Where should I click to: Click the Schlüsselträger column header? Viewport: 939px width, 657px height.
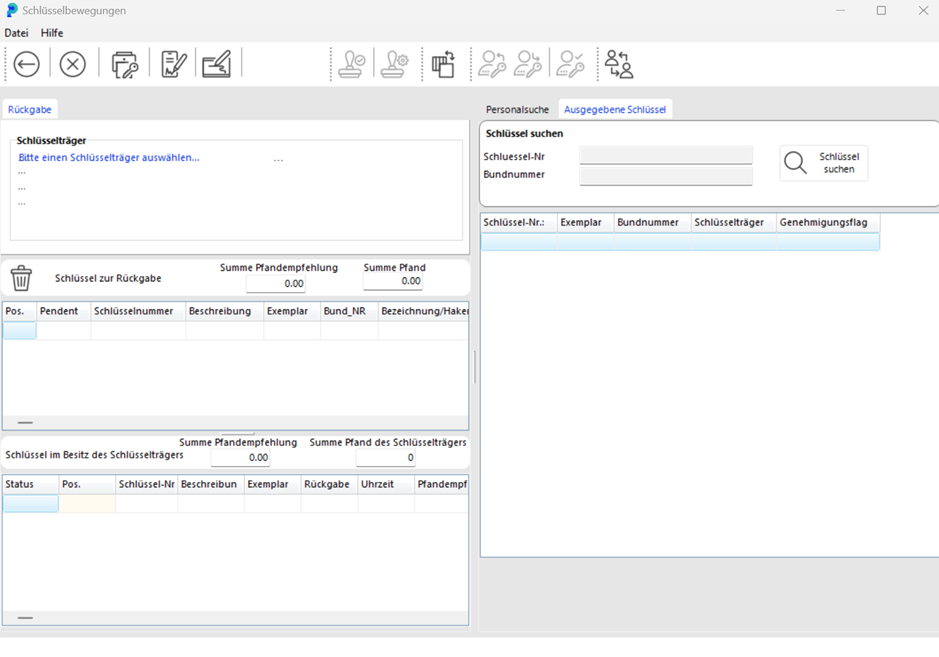point(733,222)
